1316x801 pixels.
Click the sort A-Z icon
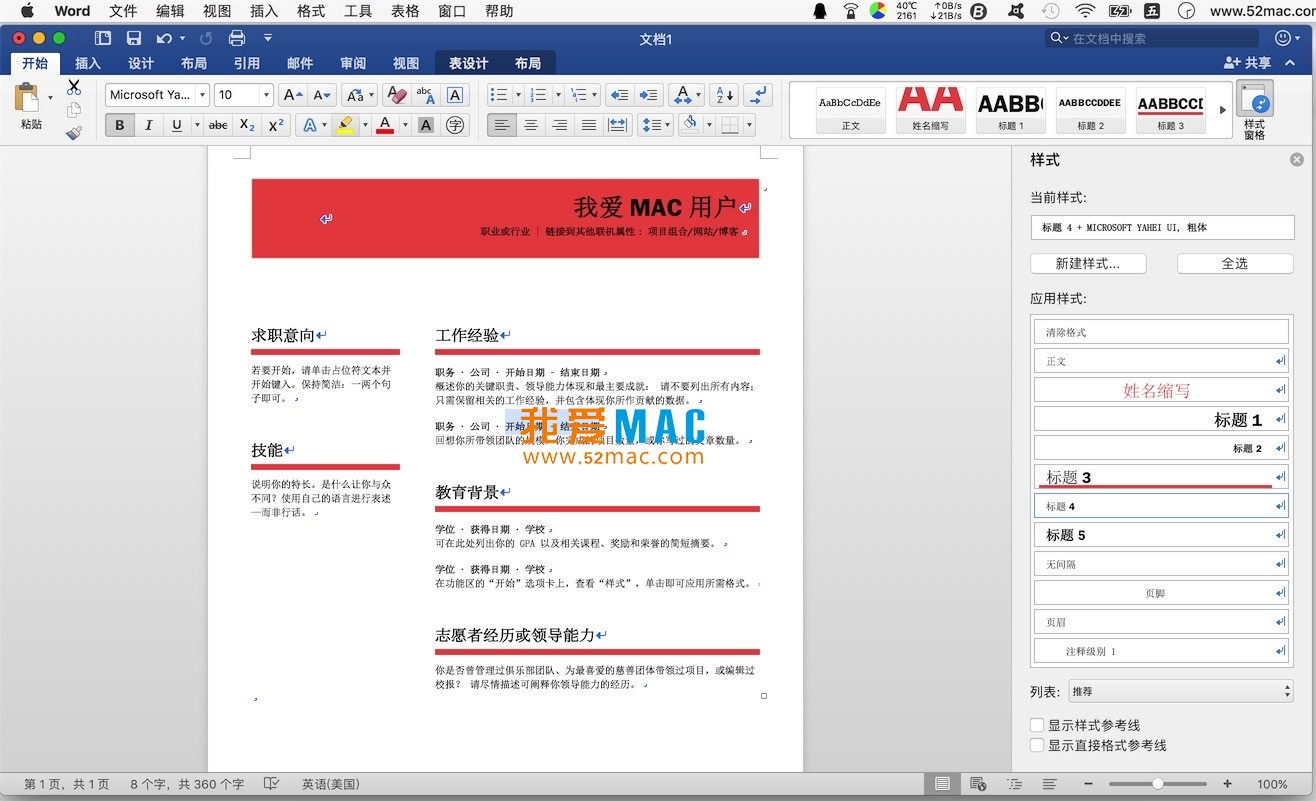[x=723, y=95]
